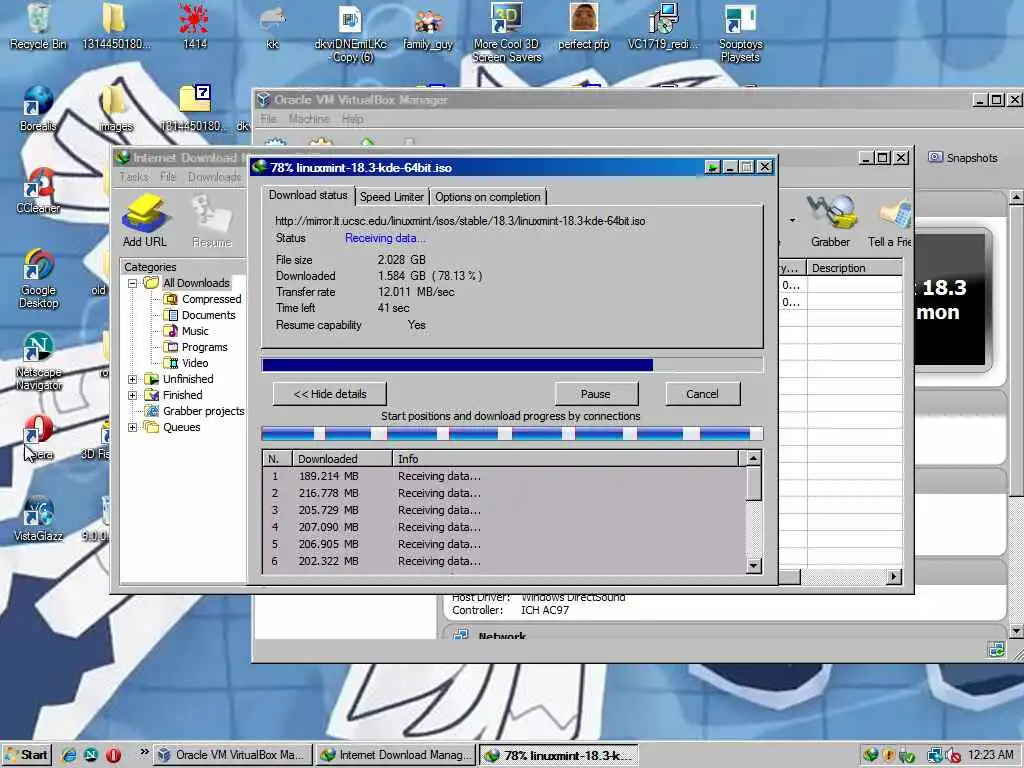Switch to the Speed Limiter tab
This screenshot has height=768, width=1024.
point(392,197)
